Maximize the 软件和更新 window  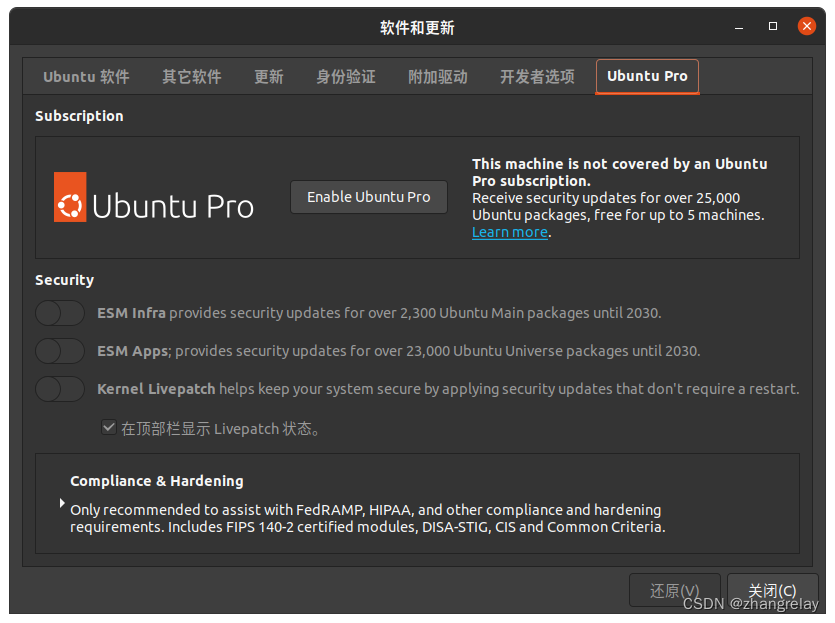point(773,26)
